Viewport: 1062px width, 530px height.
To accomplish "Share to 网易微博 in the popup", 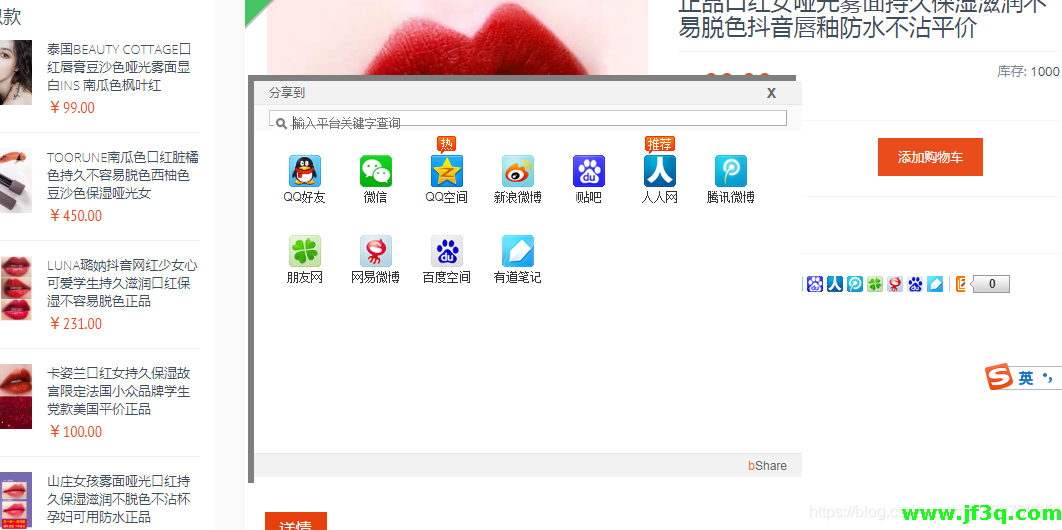I will [x=376, y=252].
